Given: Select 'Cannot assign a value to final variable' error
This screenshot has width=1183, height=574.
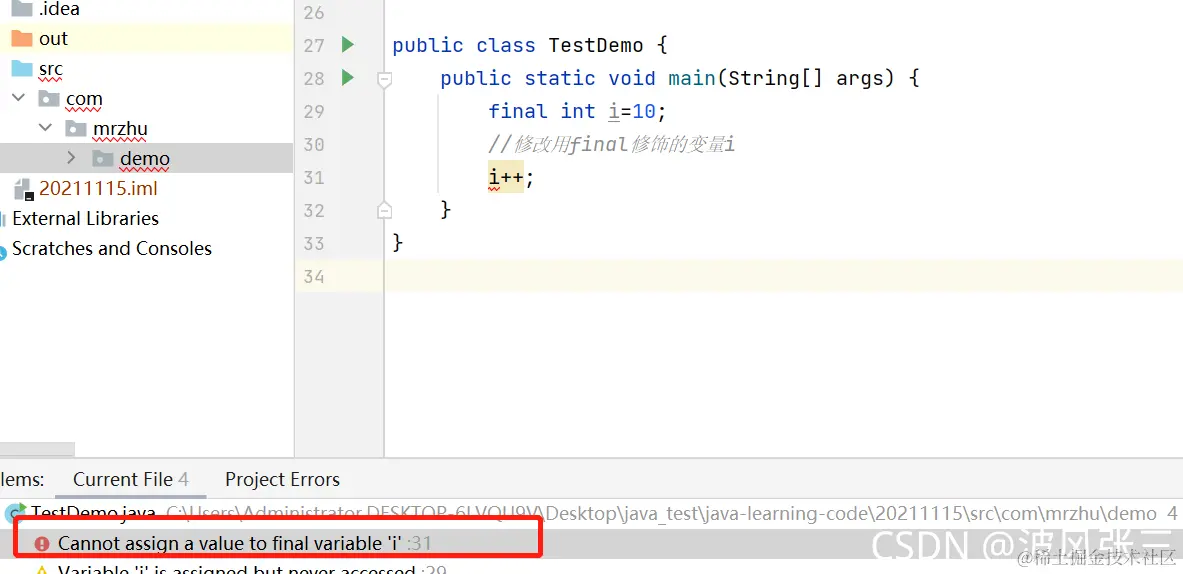Looking at the screenshot, I should pos(592,543).
